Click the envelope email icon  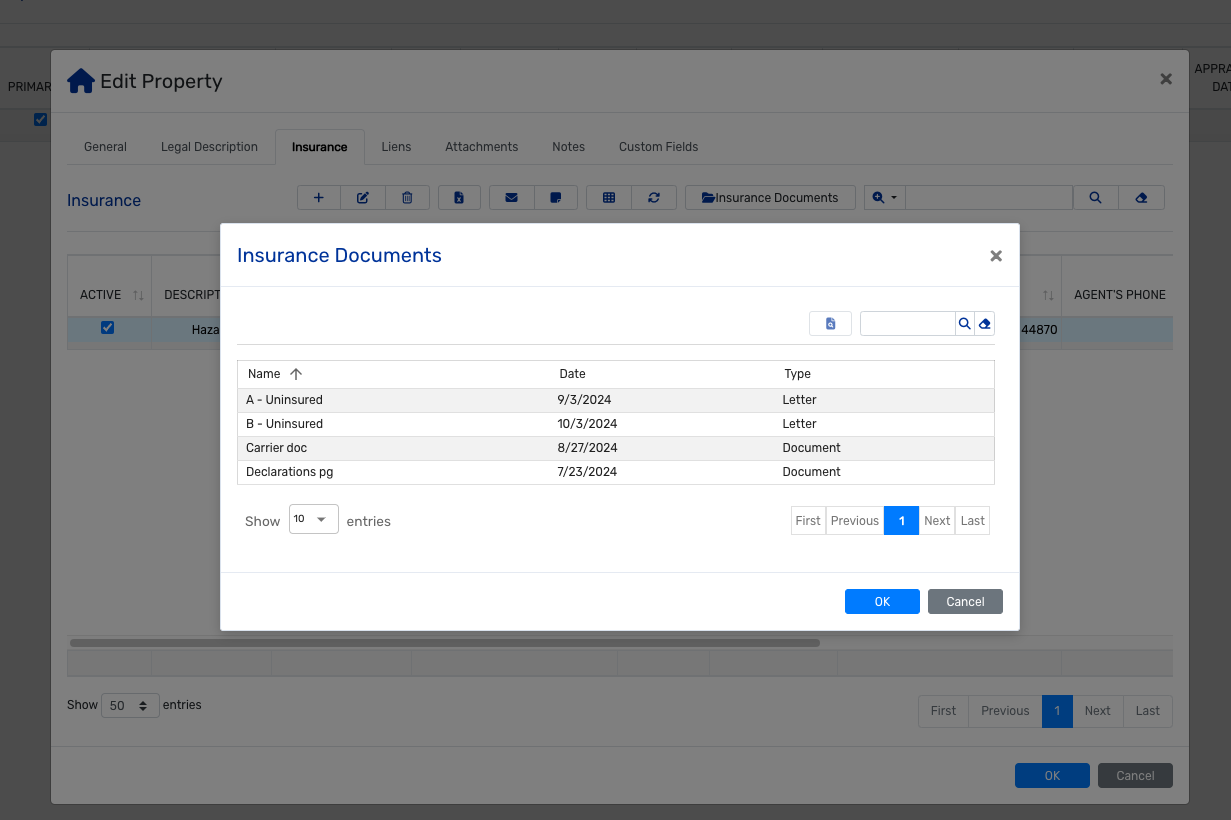(x=512, y=198)
